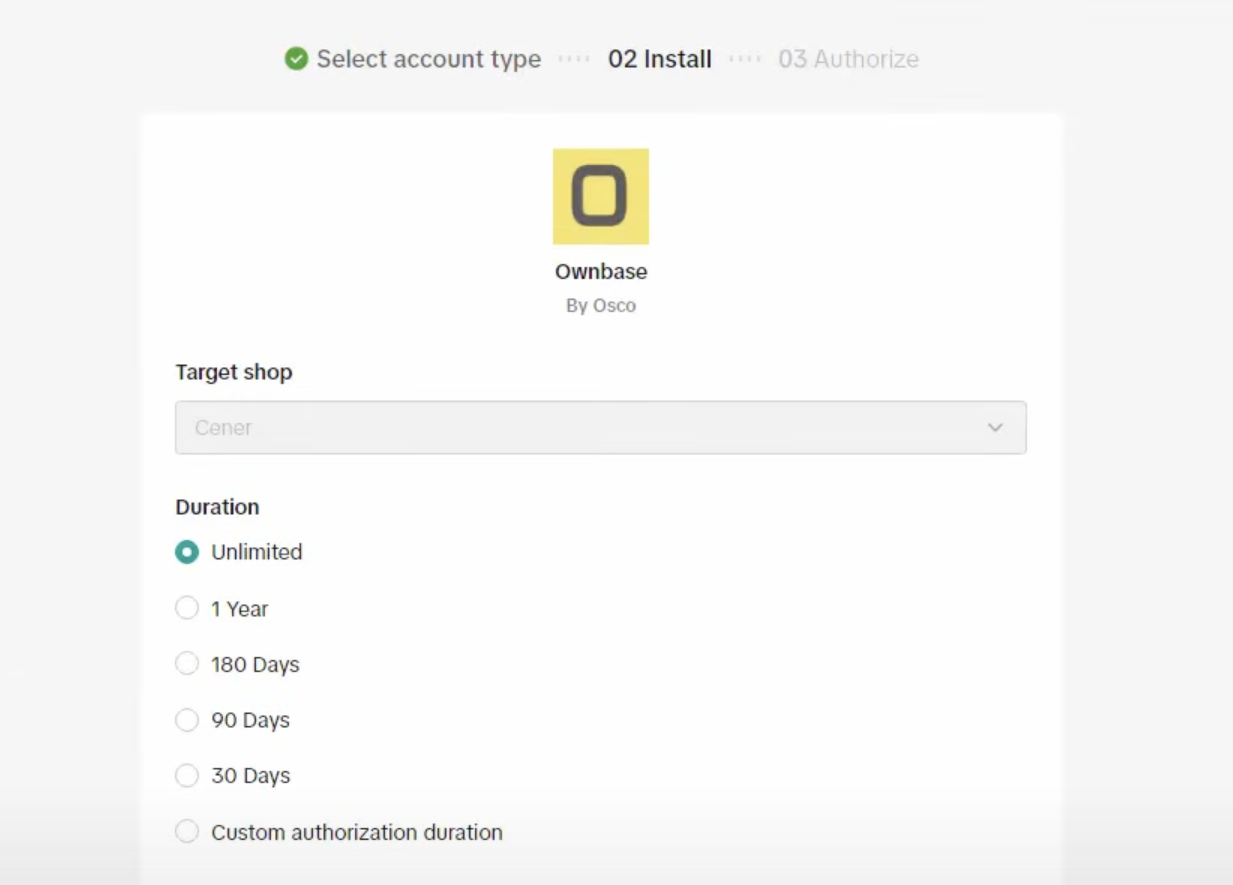Viewport: 1233px width, 885px height.
Task: Click the Ownbase app name
Action: (x=601, y=271)
